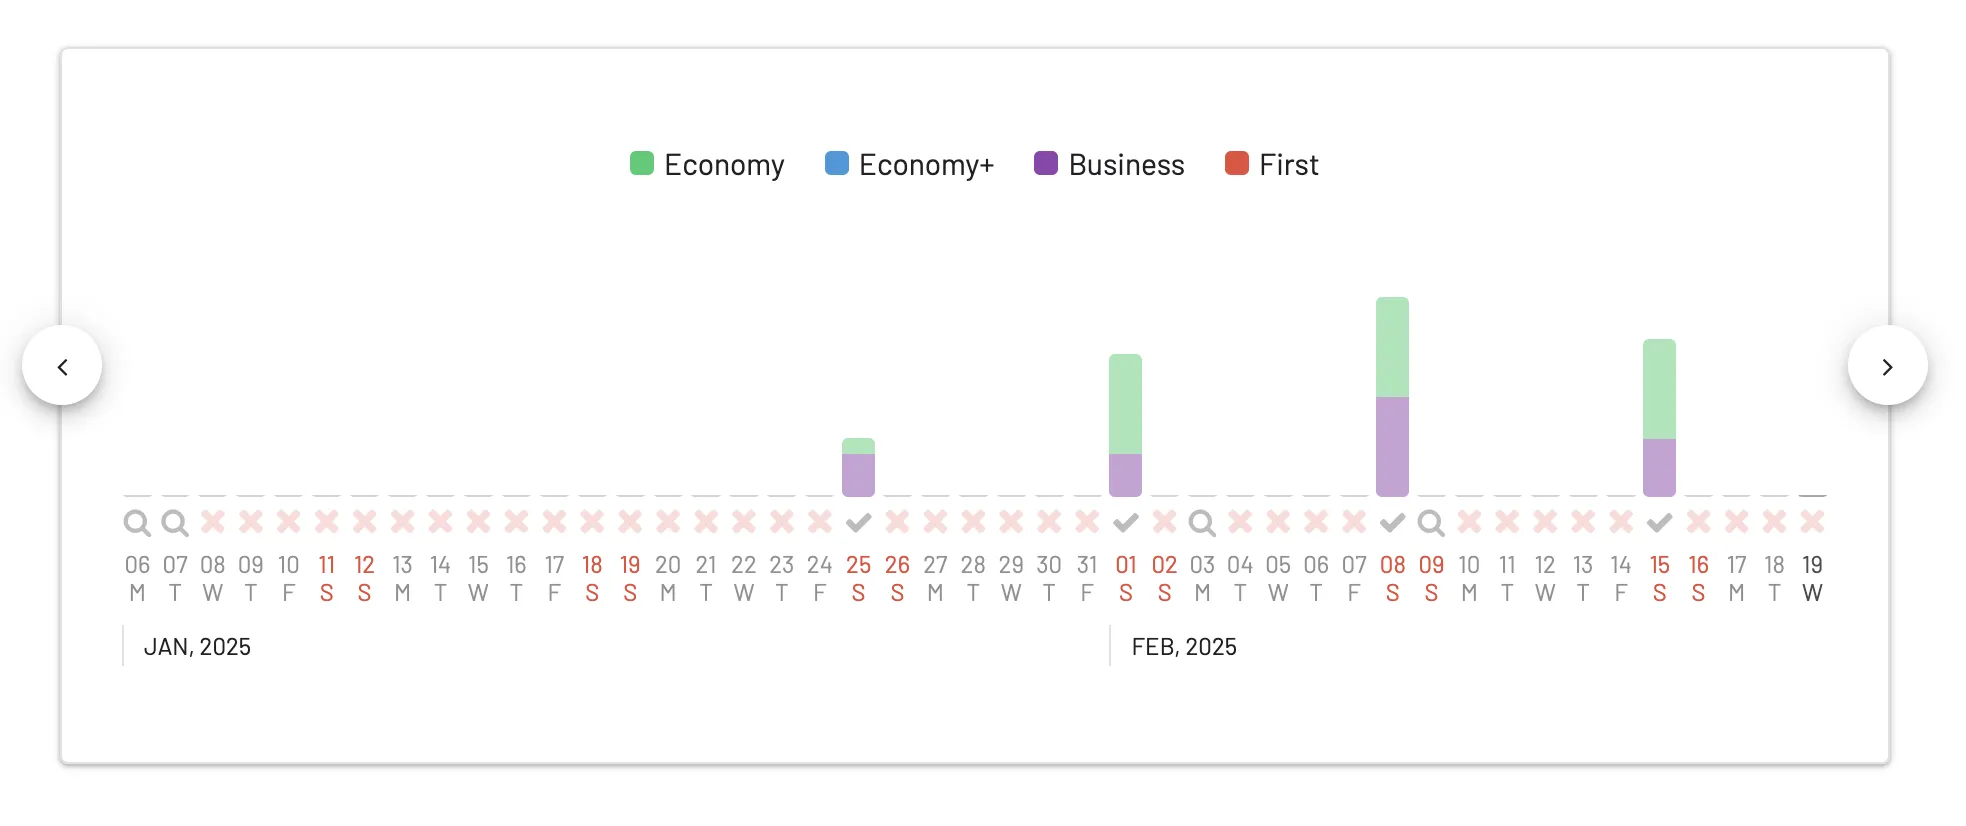Image resolution: width=1966 pixels, height=826 pixels.
Task: Click the magnifier icon above January 07
Action: (175, 523)
